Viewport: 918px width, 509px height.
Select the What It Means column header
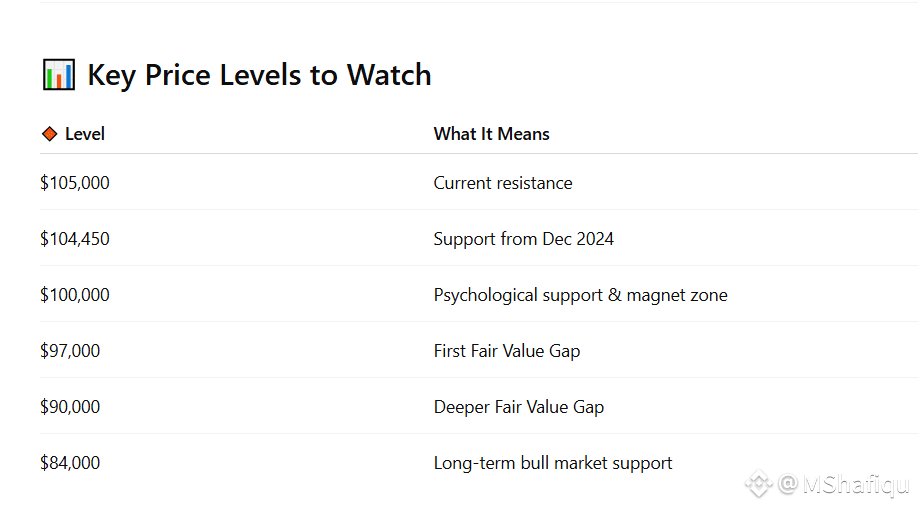click(491, 134)
